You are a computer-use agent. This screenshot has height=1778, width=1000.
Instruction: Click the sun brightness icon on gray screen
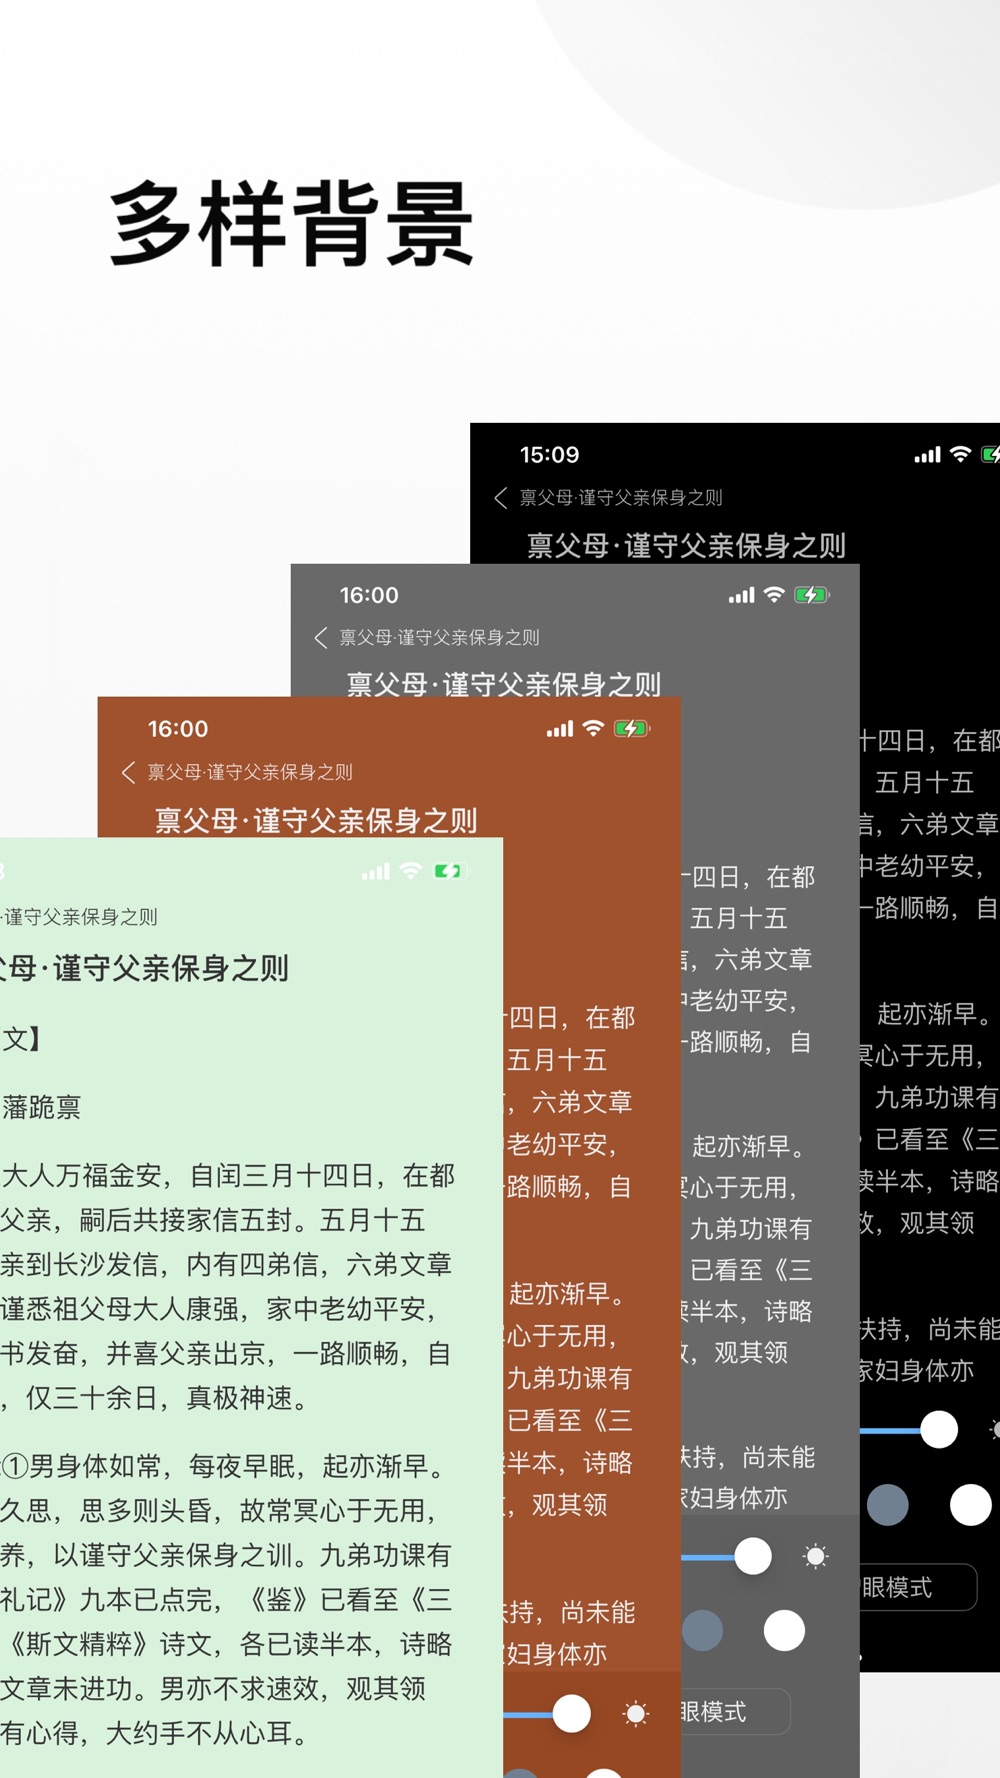pos(816,1556)
